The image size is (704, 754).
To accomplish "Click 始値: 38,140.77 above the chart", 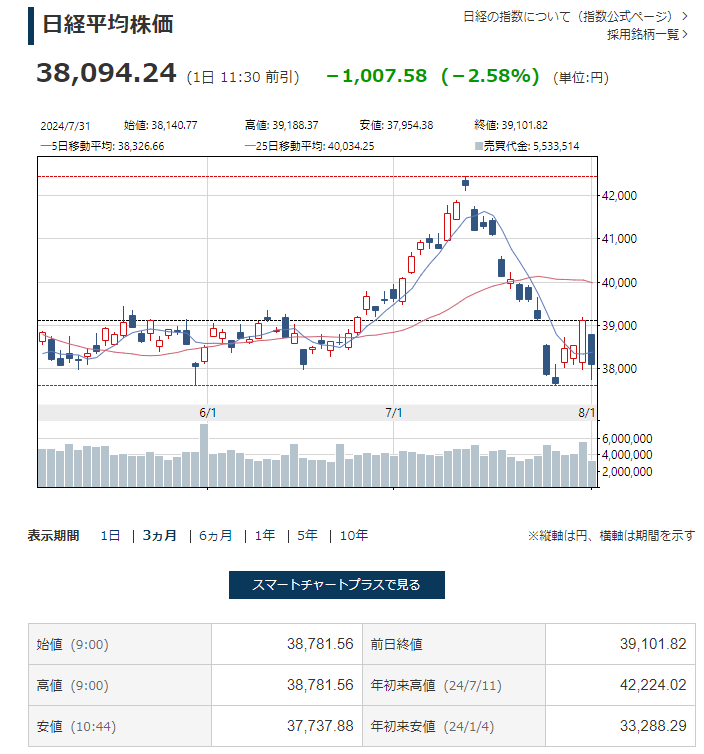I will 161,126.
